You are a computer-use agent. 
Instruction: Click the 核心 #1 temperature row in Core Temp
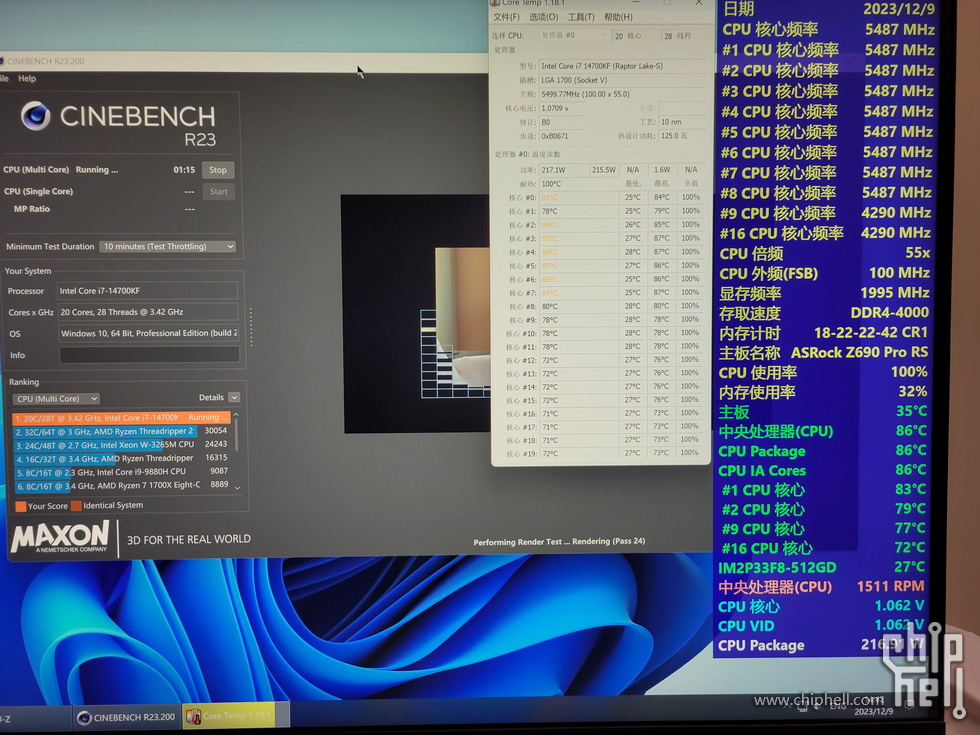(x=604, y=211)
